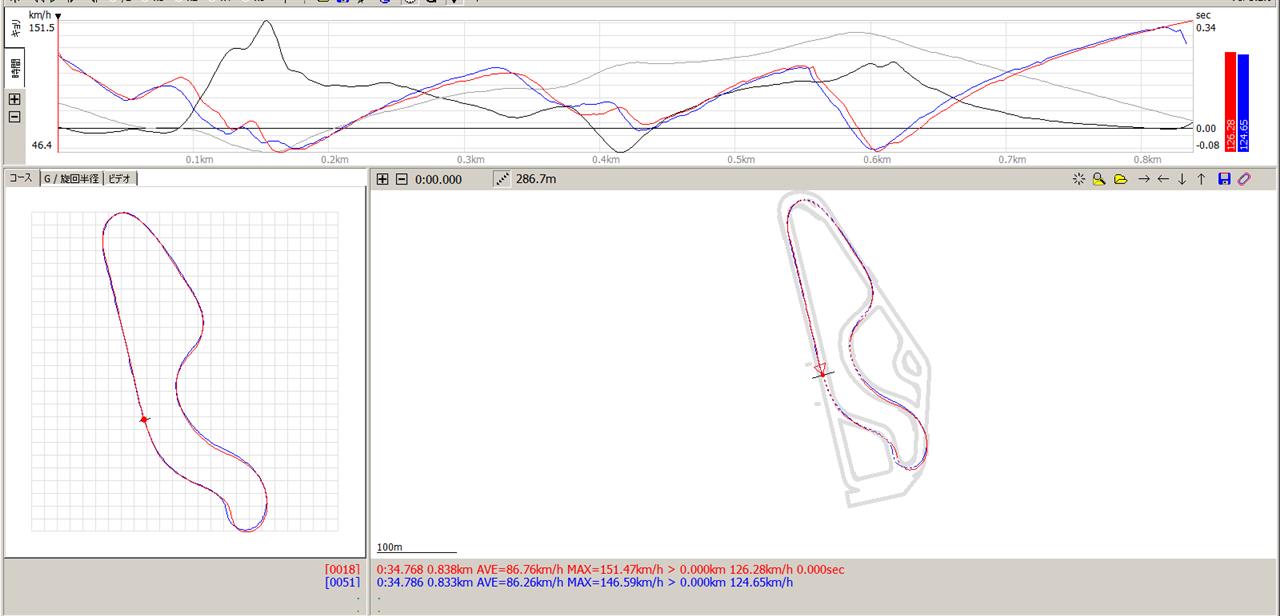Zoom in the course map with plus icon

[x=382, y=179]
